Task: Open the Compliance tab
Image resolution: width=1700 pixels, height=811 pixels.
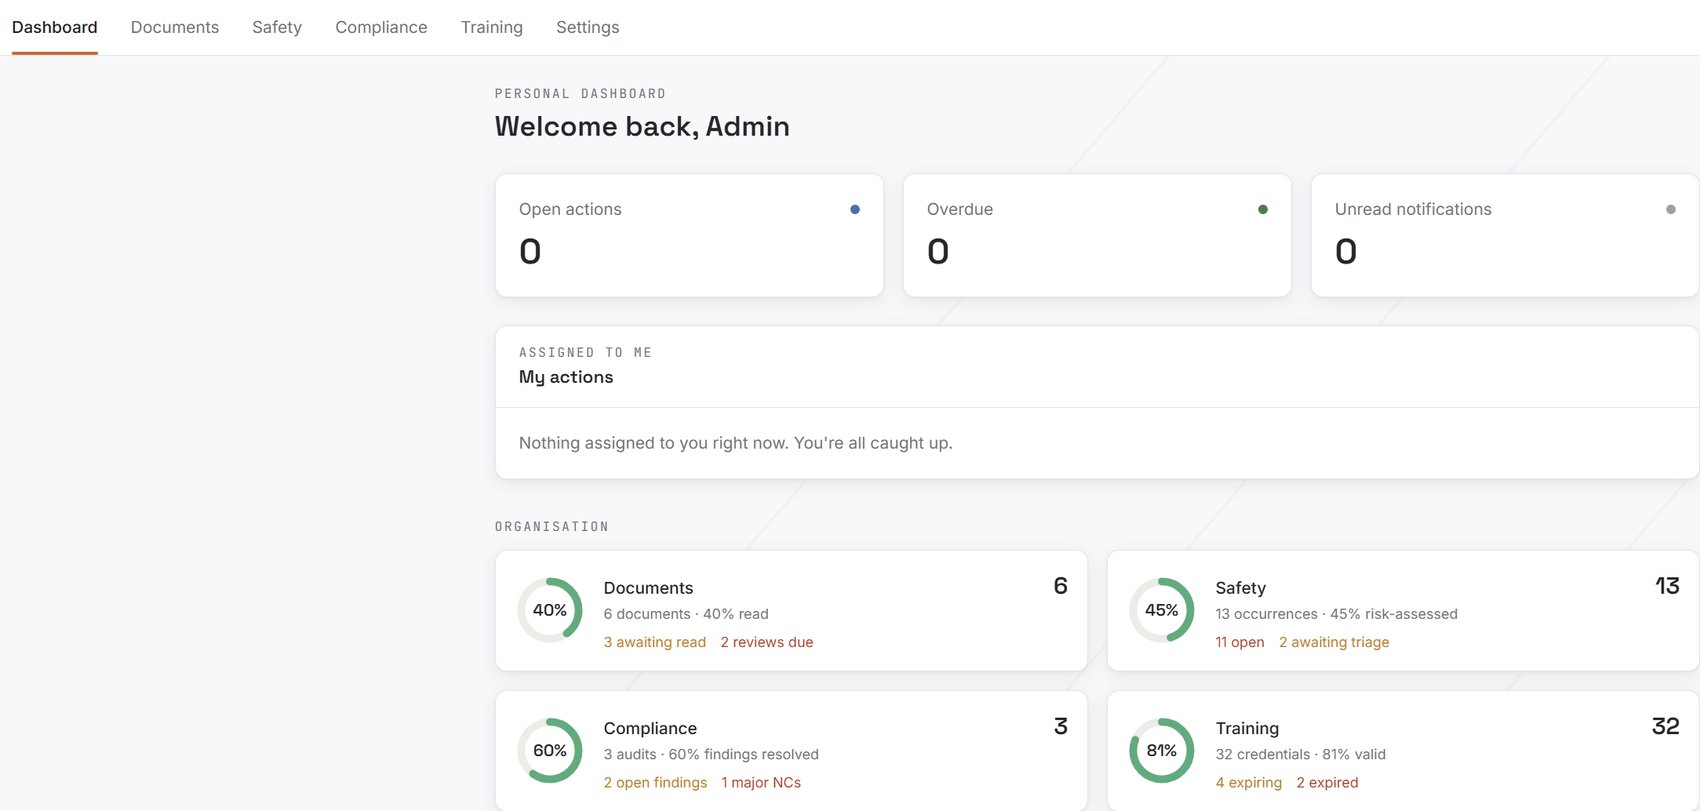Action: 381,27
